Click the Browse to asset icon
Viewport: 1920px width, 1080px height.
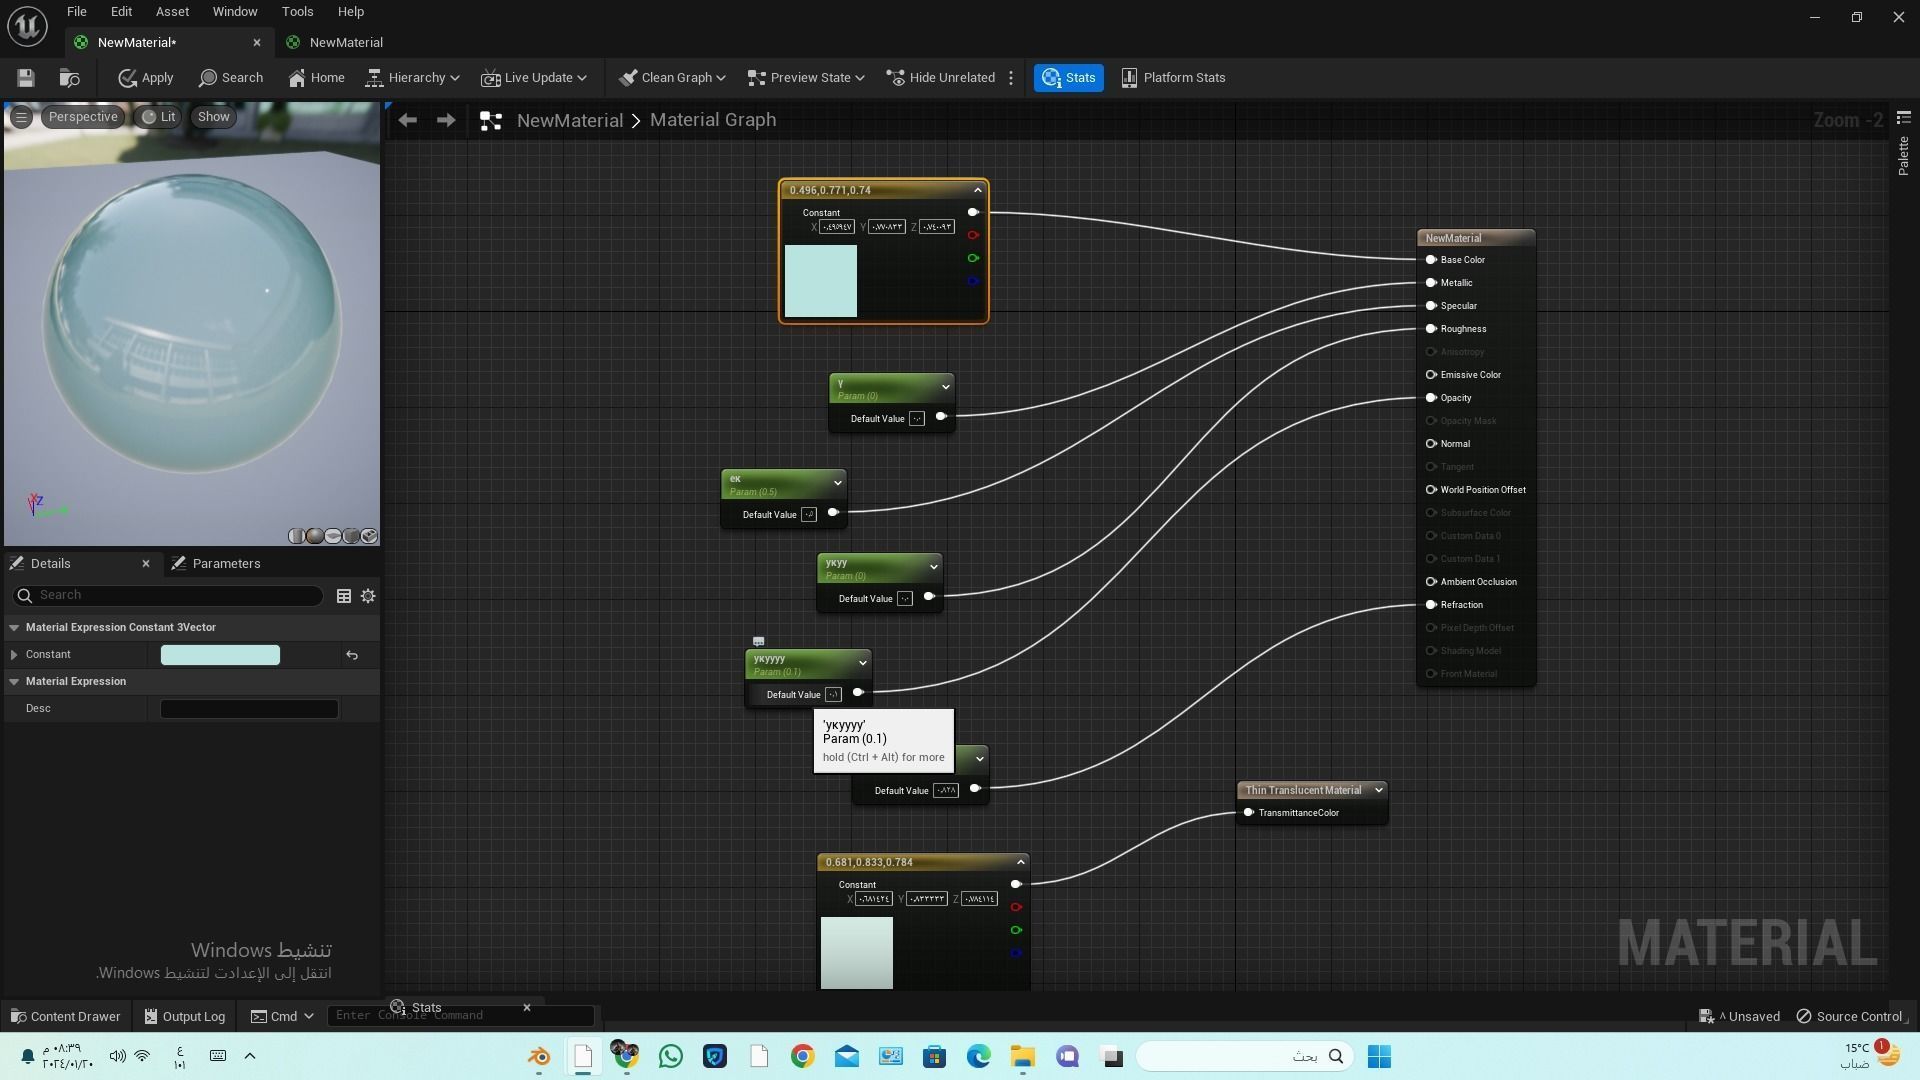[x=69, y=78]
